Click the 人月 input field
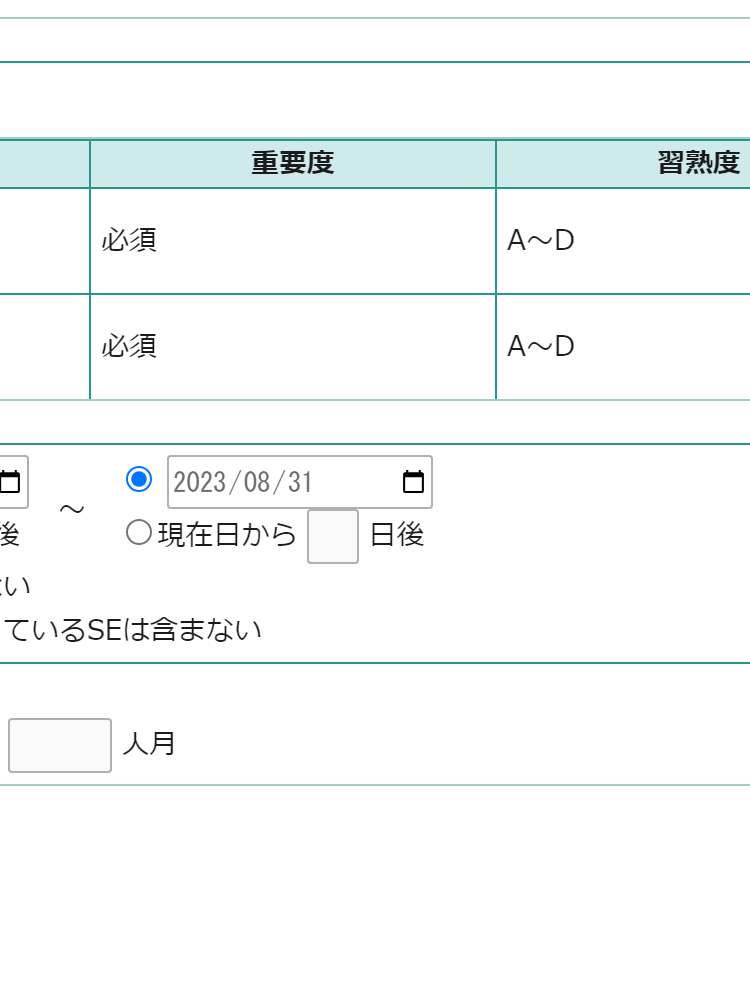The width and height of the screenshot is (750, 1006). click(x=60, y=745)
